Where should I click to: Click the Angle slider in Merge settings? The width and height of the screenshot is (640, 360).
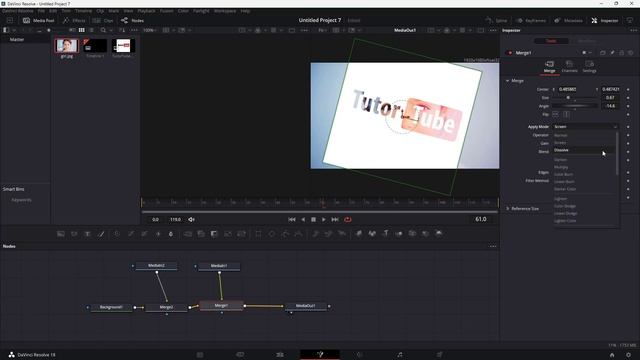point(575,106)
